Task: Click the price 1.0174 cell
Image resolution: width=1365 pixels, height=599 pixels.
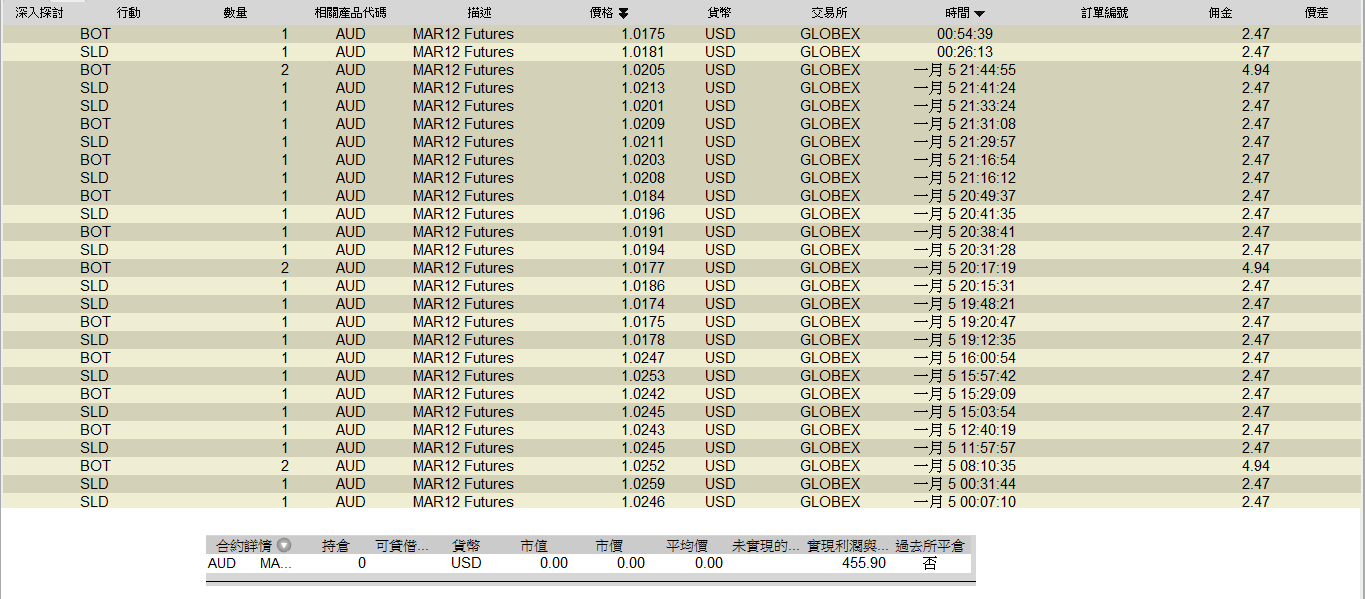Action: click(643, 304)
